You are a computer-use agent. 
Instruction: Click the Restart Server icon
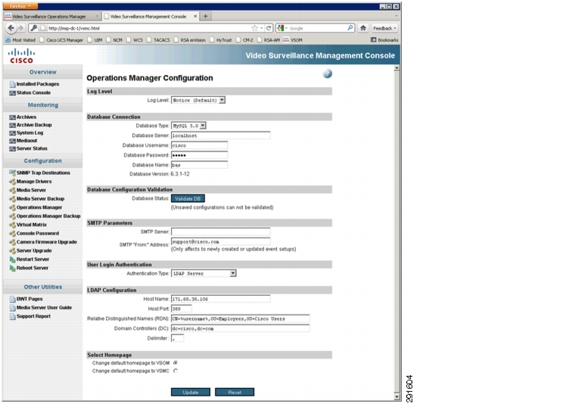pos(12,259)
